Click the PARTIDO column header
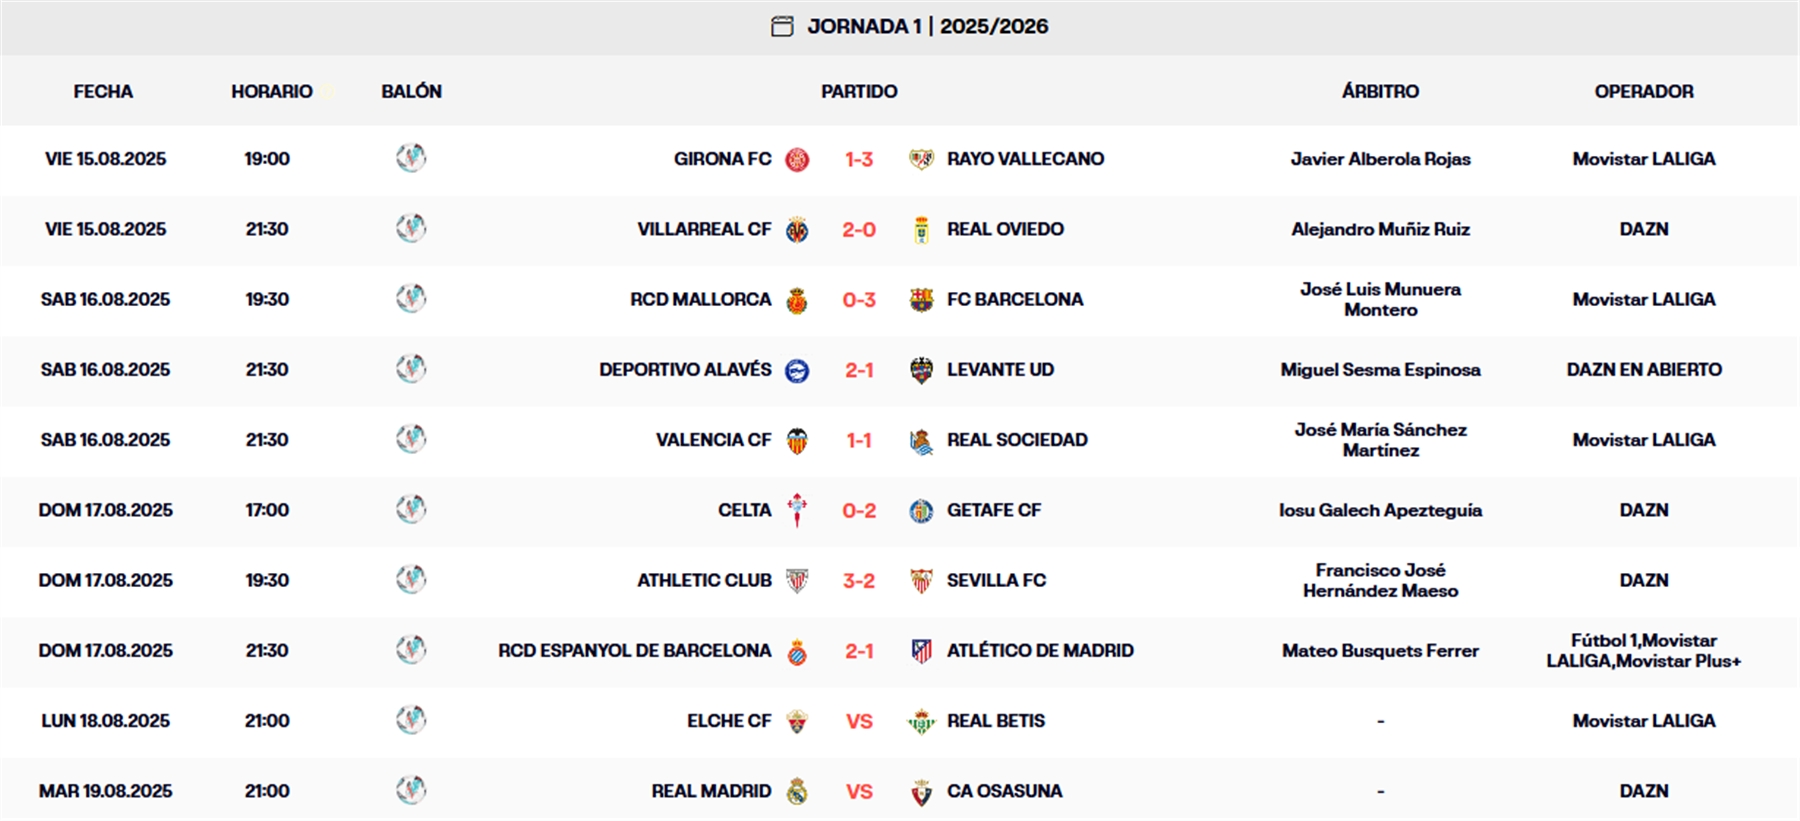 pyautogui.click(x=858, y=91)
